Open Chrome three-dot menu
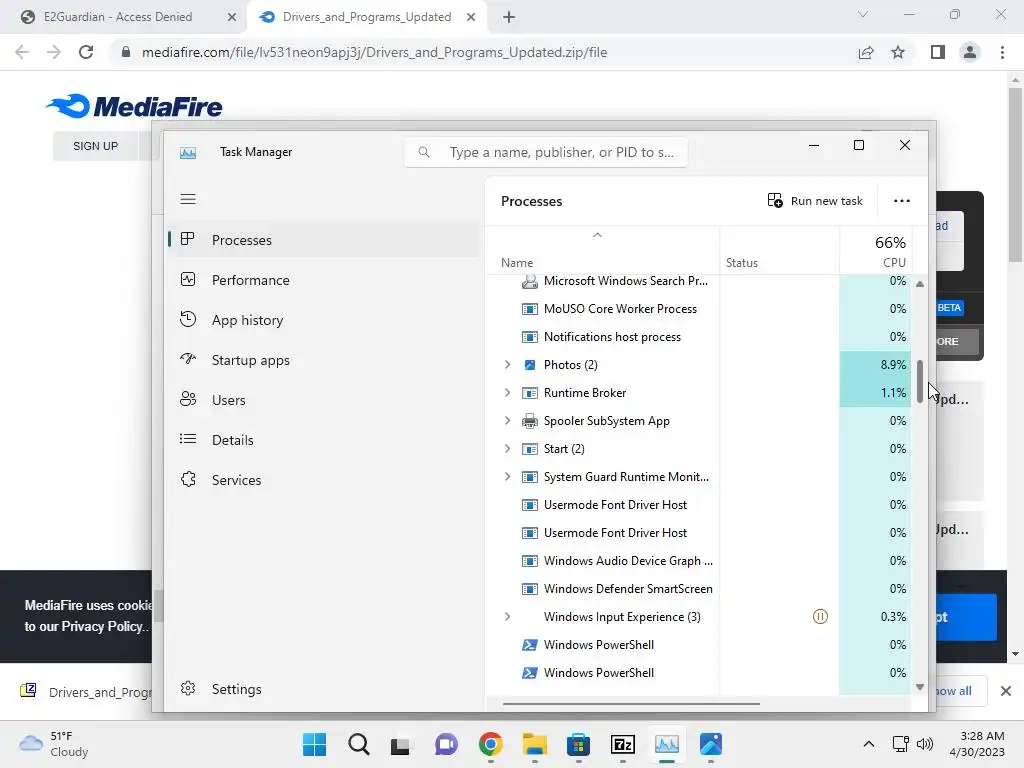This screenshot has width=1024, height=768. pos(1002,52)
